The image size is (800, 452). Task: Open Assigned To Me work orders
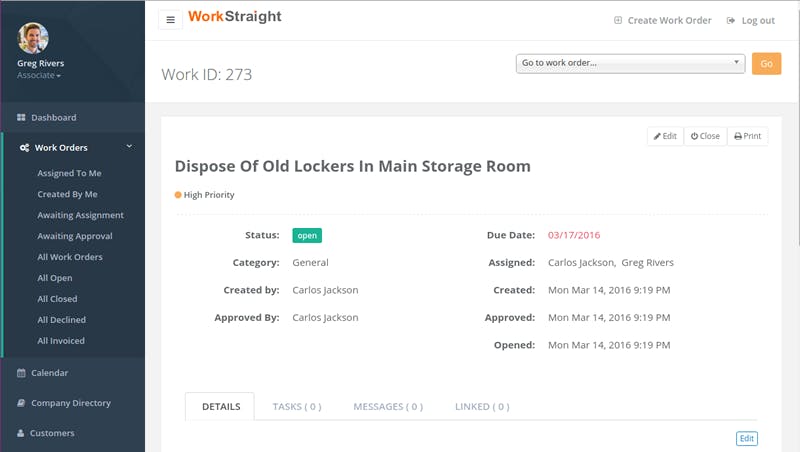click(69, 173)
